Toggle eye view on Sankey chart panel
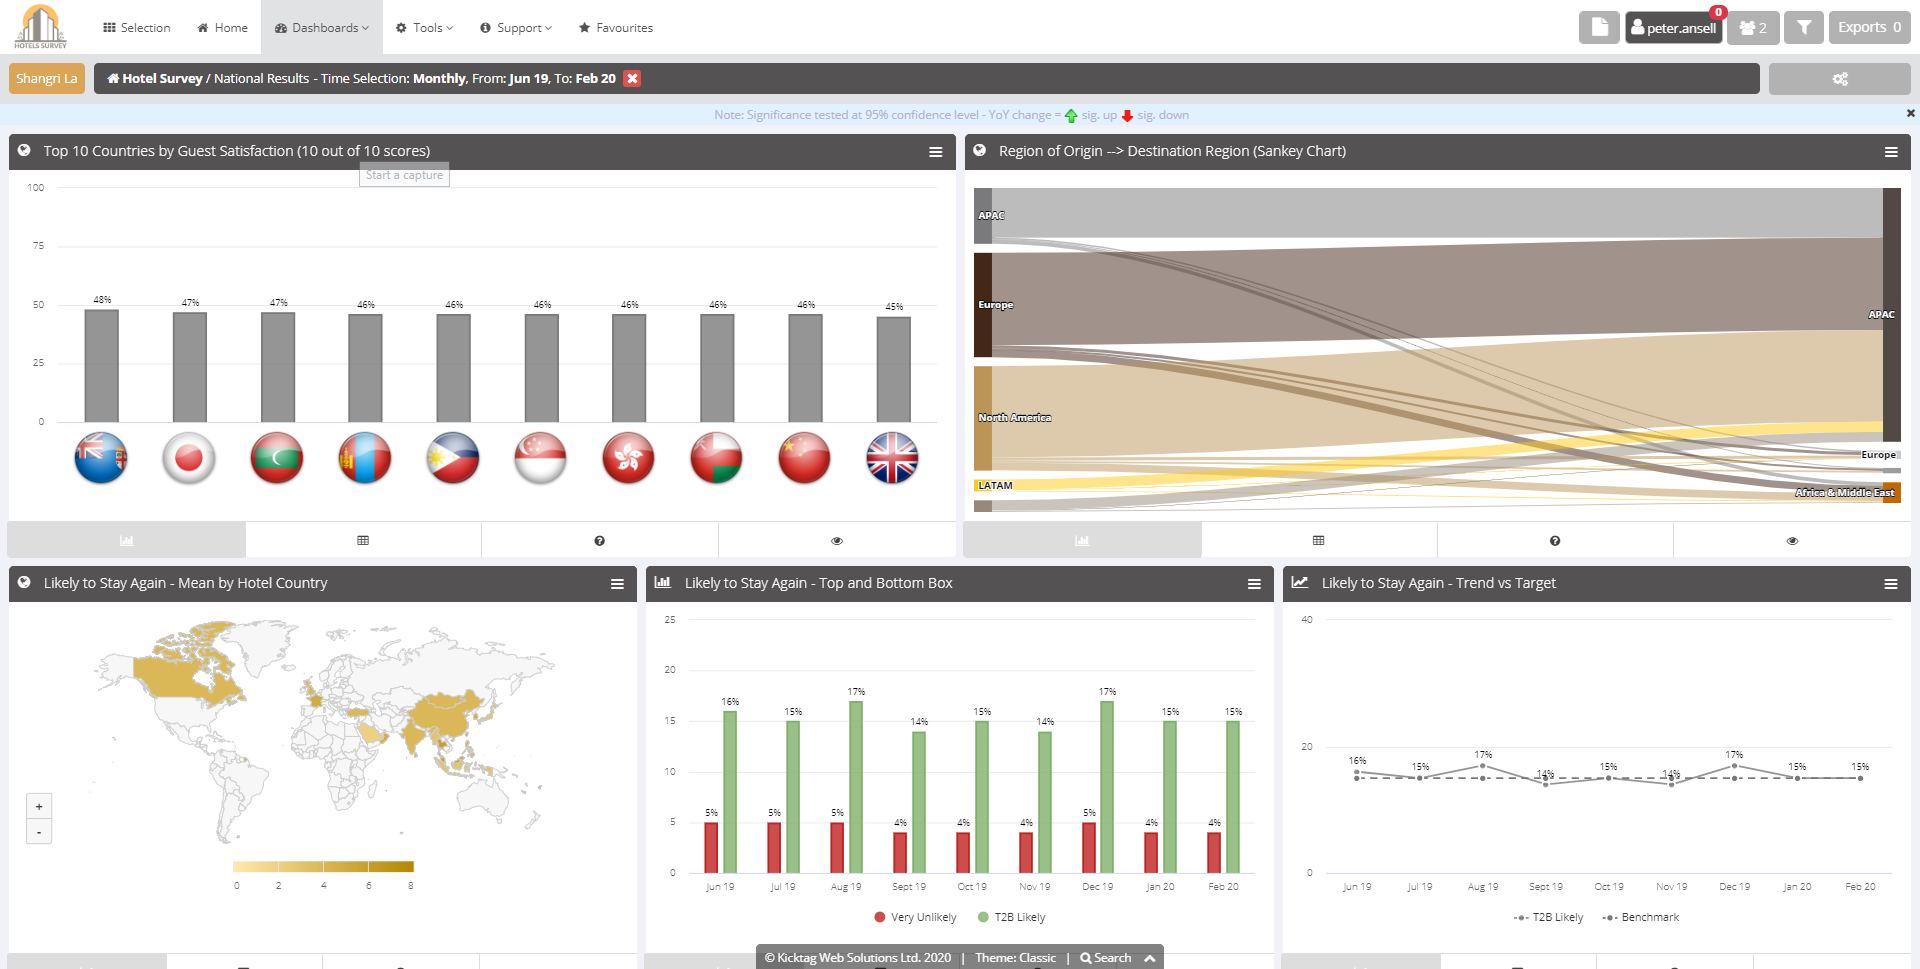Viewport: 1920px width, 969px height. click(x=1792, y=540)
